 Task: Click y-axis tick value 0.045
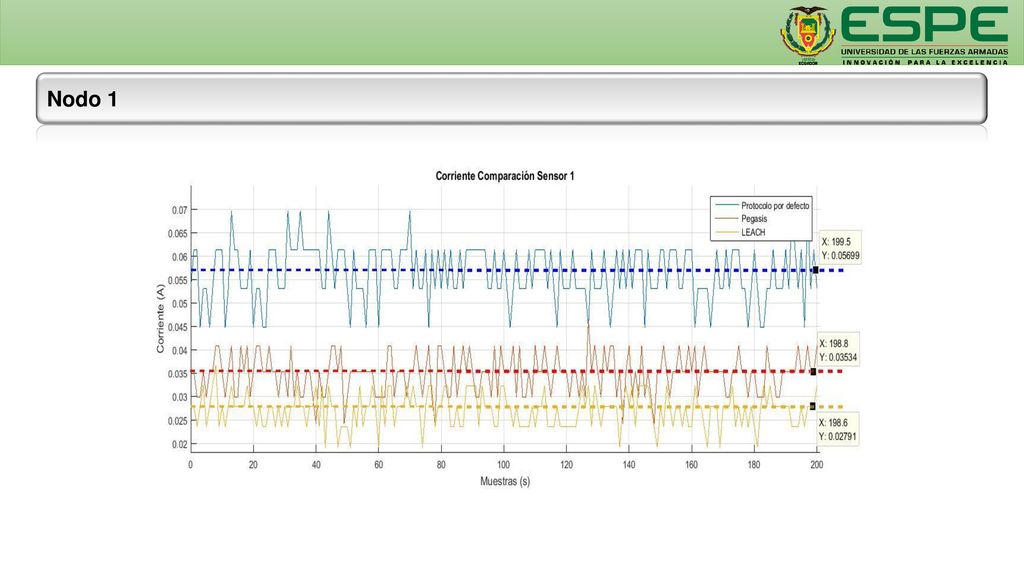coord(178,327)
